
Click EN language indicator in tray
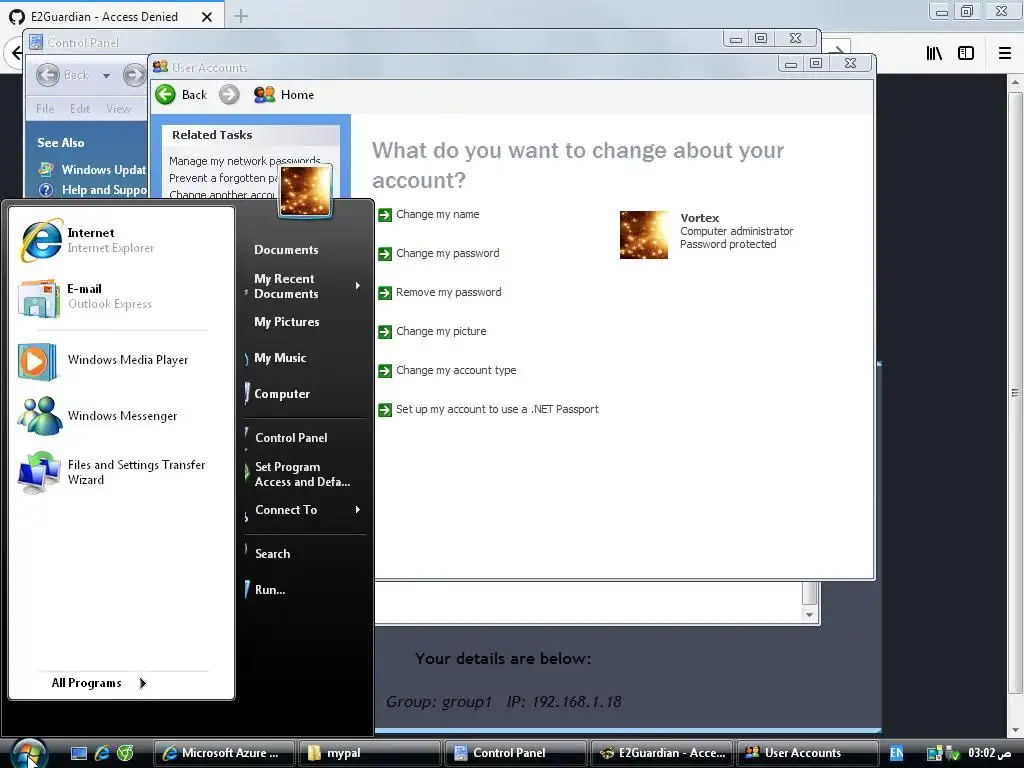pyautogui.click(x=896, y=753)
